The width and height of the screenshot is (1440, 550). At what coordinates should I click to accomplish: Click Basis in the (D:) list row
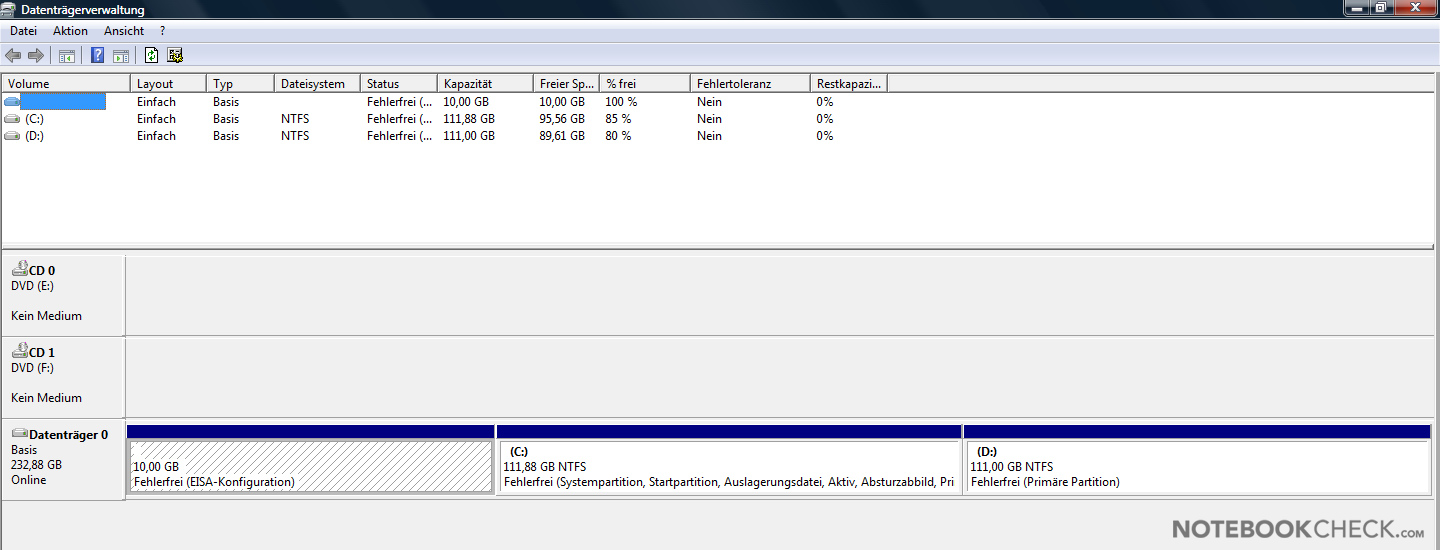[226, 136]
